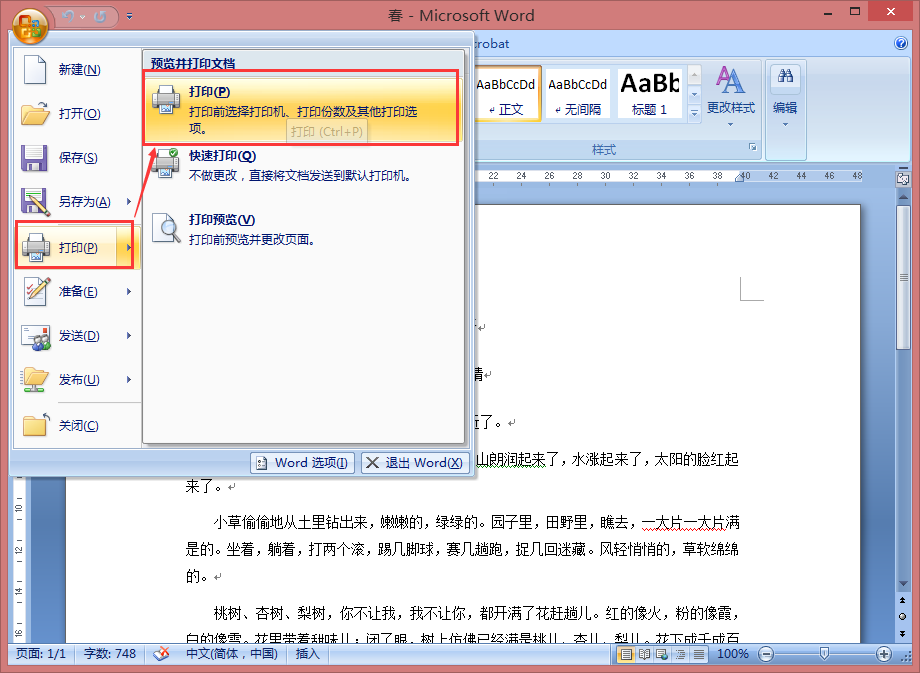Toggle 插入 insert mode in status bar

[307, 654]
